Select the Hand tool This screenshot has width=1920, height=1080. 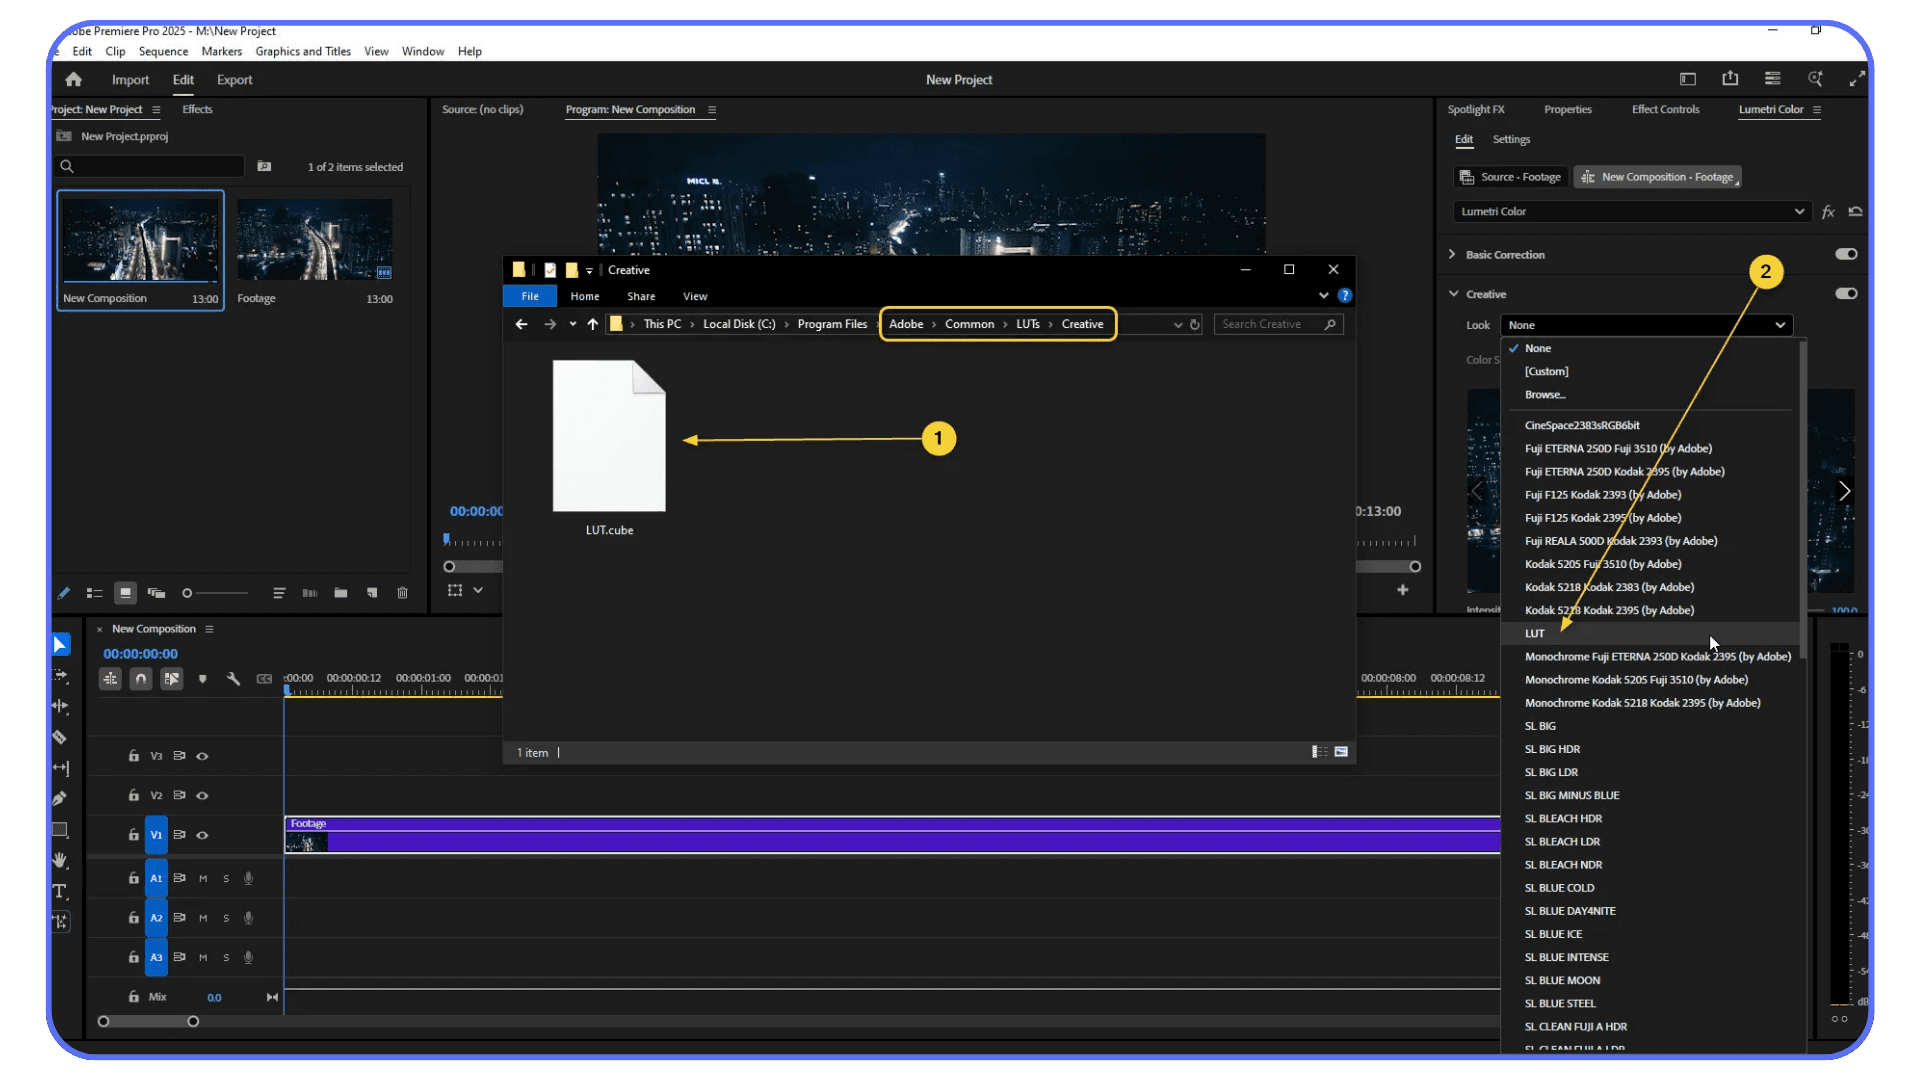[60, 860]
